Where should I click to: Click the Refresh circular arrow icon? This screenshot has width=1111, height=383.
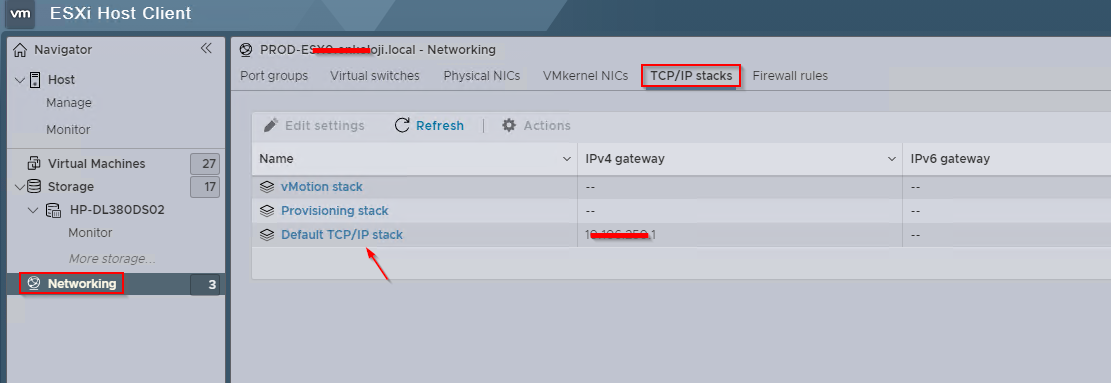(402, 125)
